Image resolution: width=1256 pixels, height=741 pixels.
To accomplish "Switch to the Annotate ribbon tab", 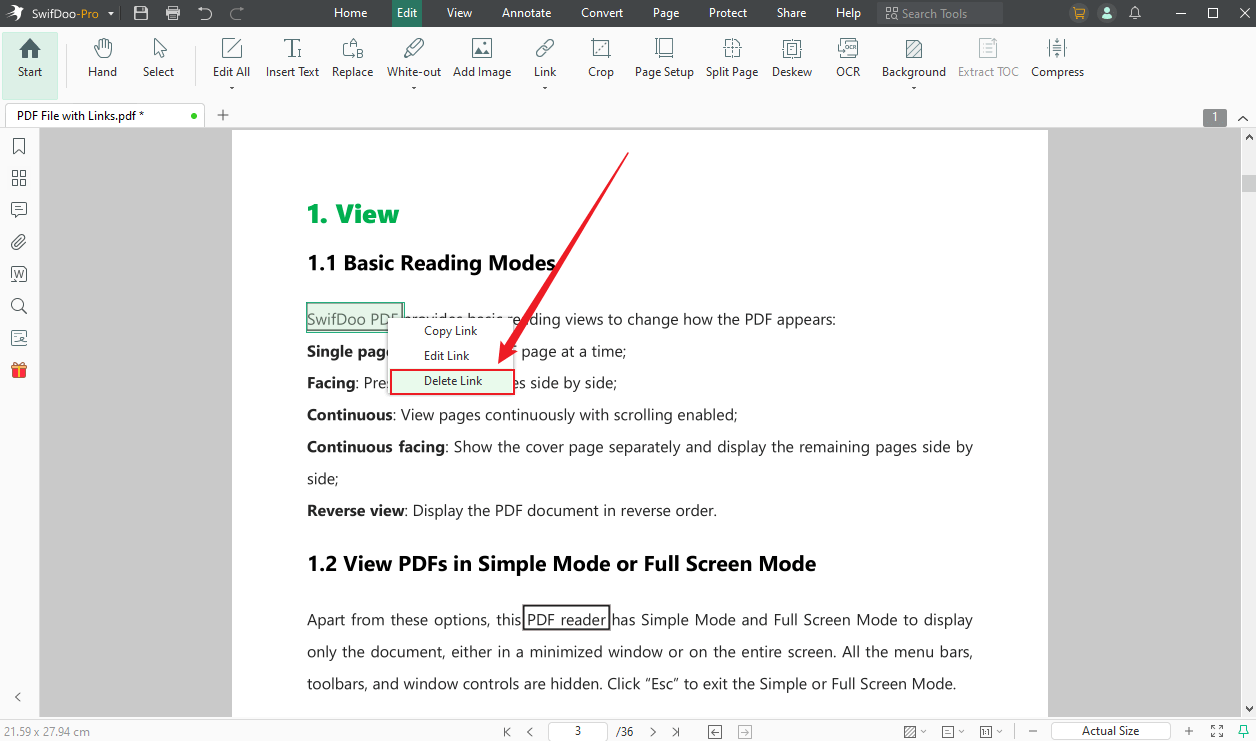I will pyautogui.click(x=526, y=13).
